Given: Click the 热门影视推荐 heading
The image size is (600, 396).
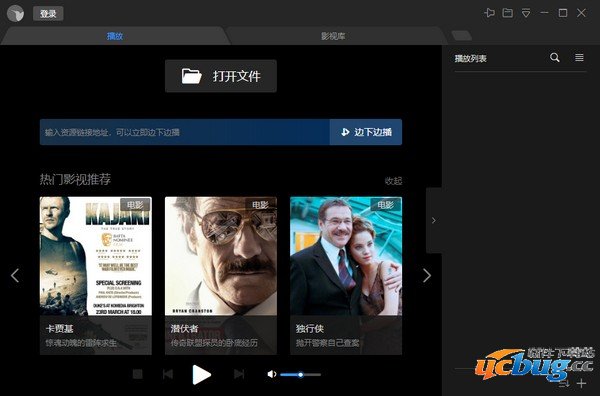Looking at the screenshot, I should [75, 179].
